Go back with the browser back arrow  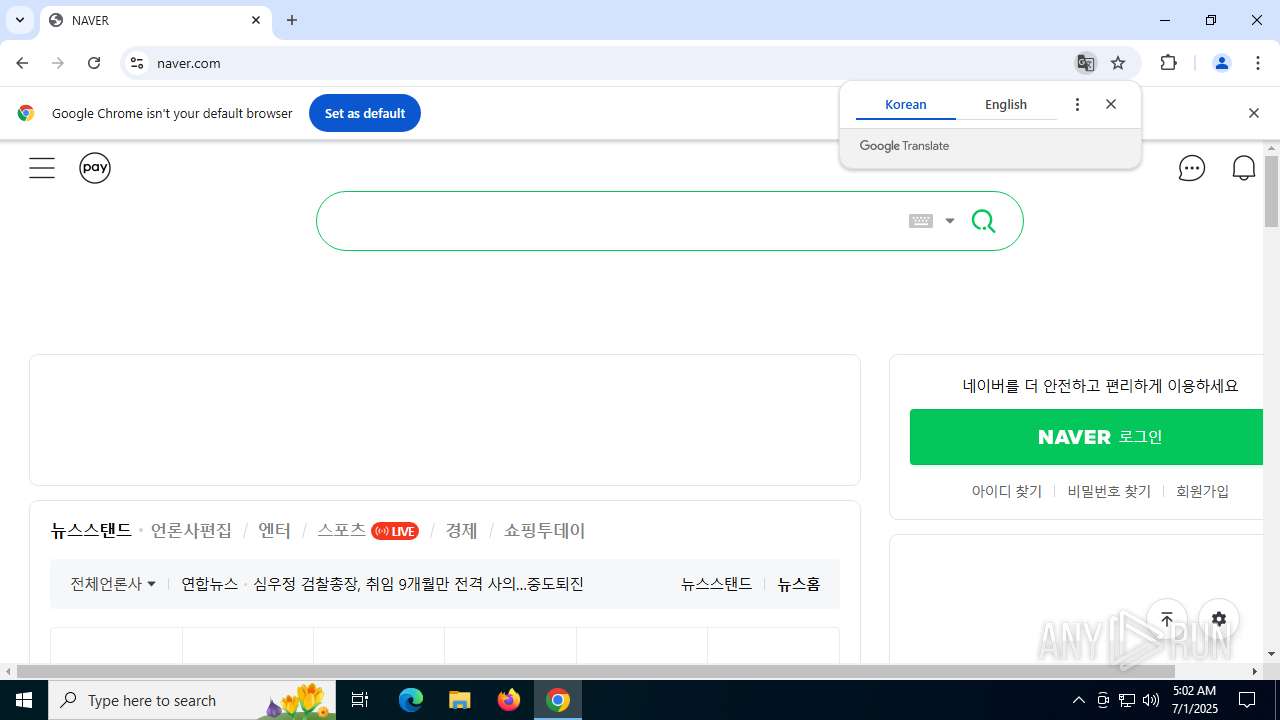tap(22, 63)
